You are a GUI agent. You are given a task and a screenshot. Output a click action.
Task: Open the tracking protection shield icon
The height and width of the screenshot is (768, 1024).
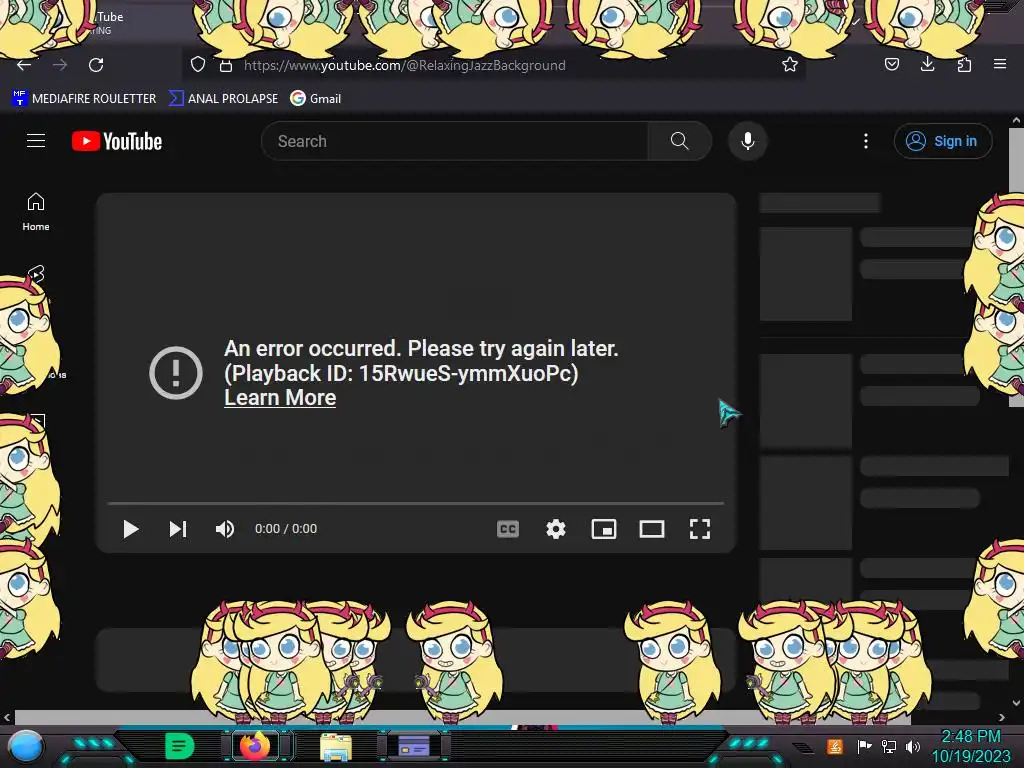198,64
